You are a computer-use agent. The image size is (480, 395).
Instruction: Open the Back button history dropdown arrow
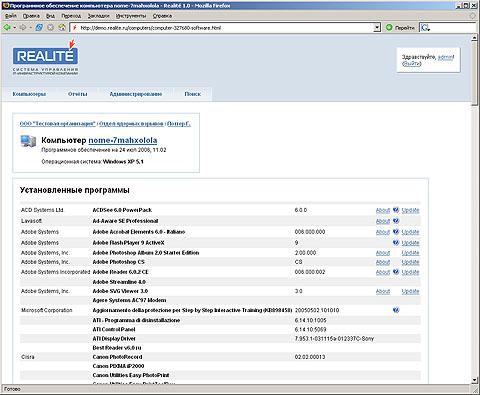15,28
